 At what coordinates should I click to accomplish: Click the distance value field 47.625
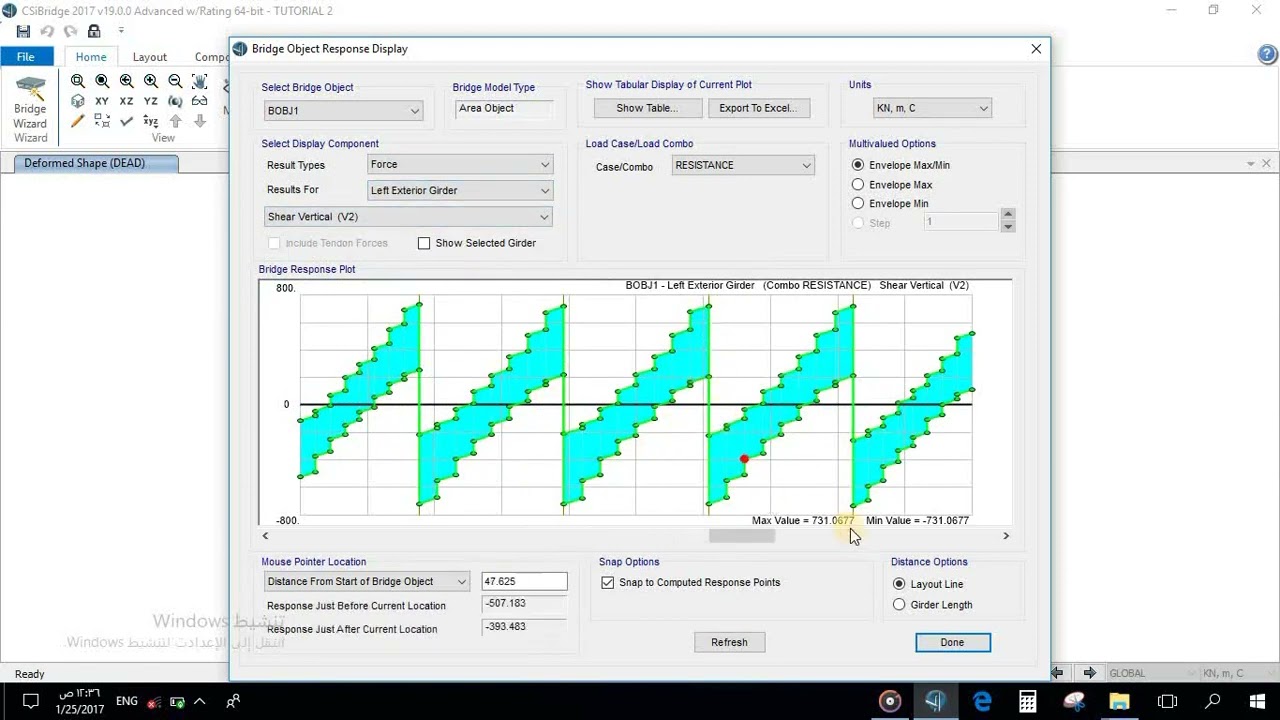click(524, 581)
